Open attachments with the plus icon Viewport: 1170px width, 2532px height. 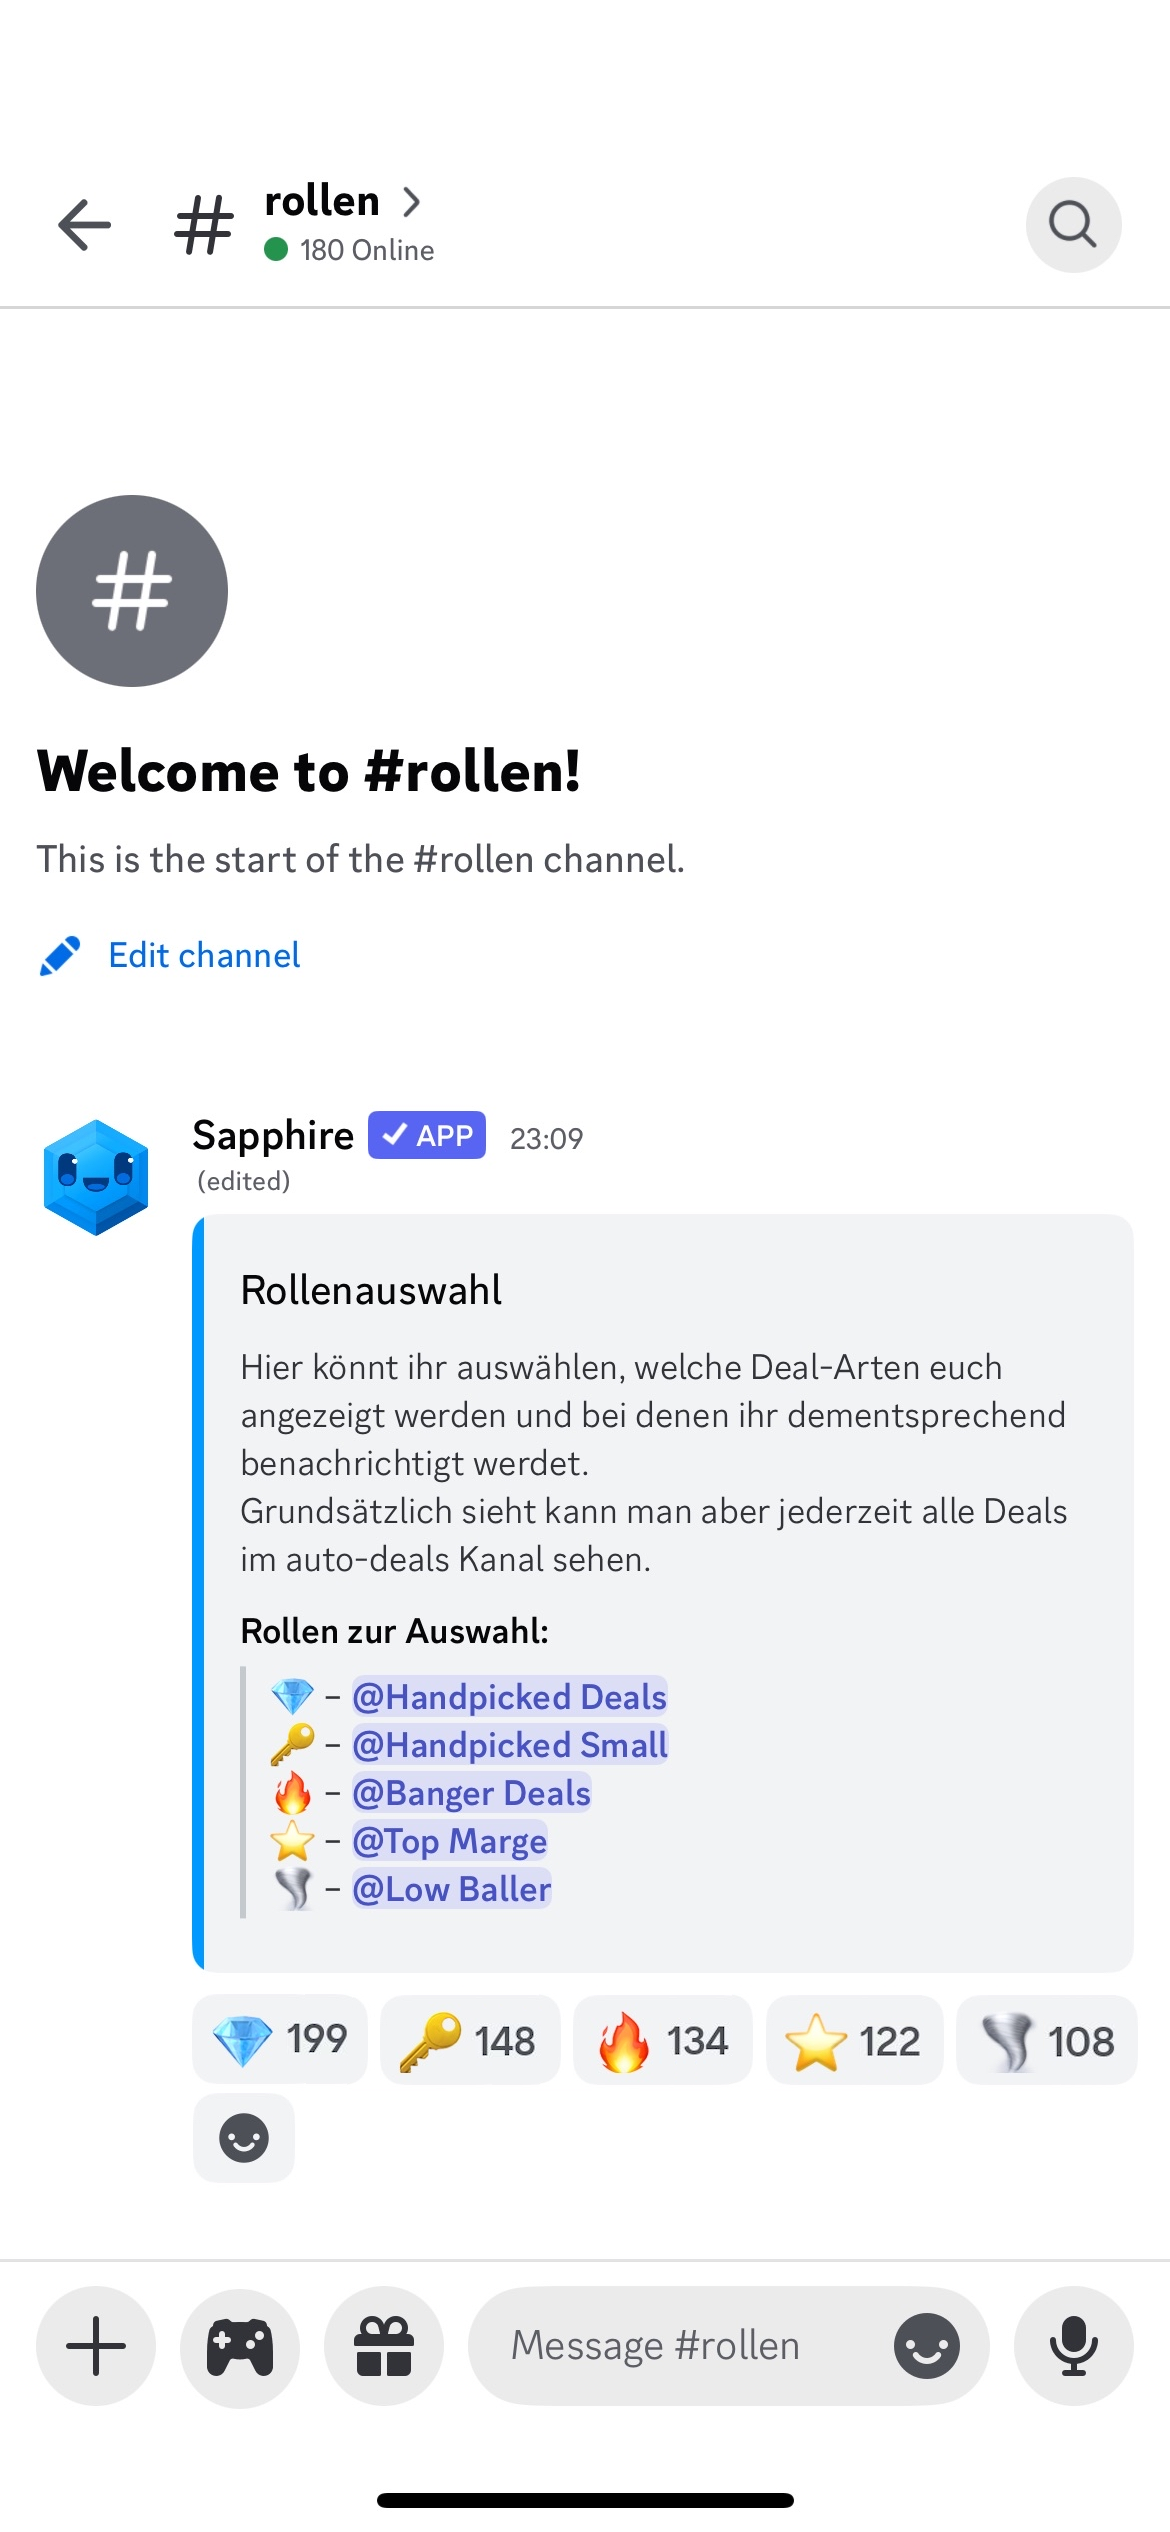pyautogui.click(x=96, y=2345)
